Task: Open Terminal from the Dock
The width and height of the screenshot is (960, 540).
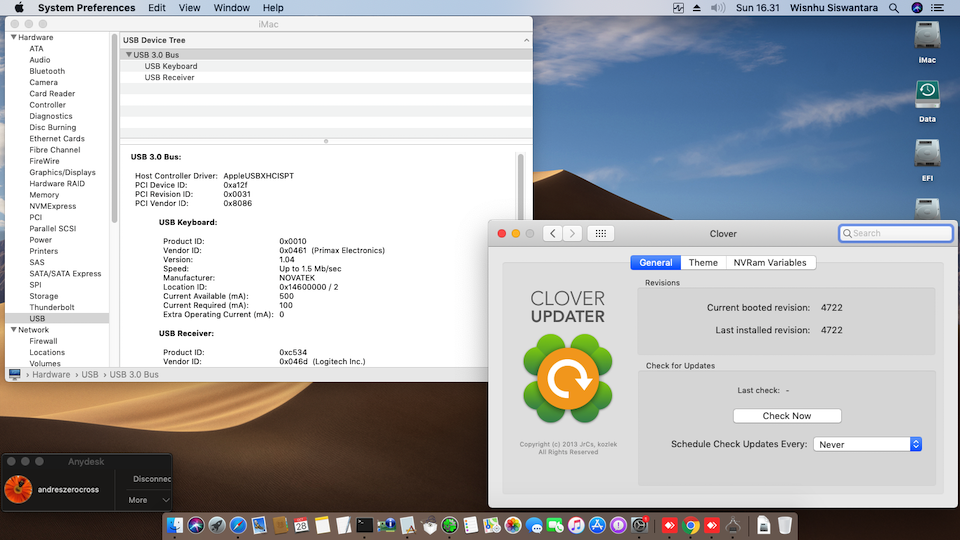Action: 366,524
